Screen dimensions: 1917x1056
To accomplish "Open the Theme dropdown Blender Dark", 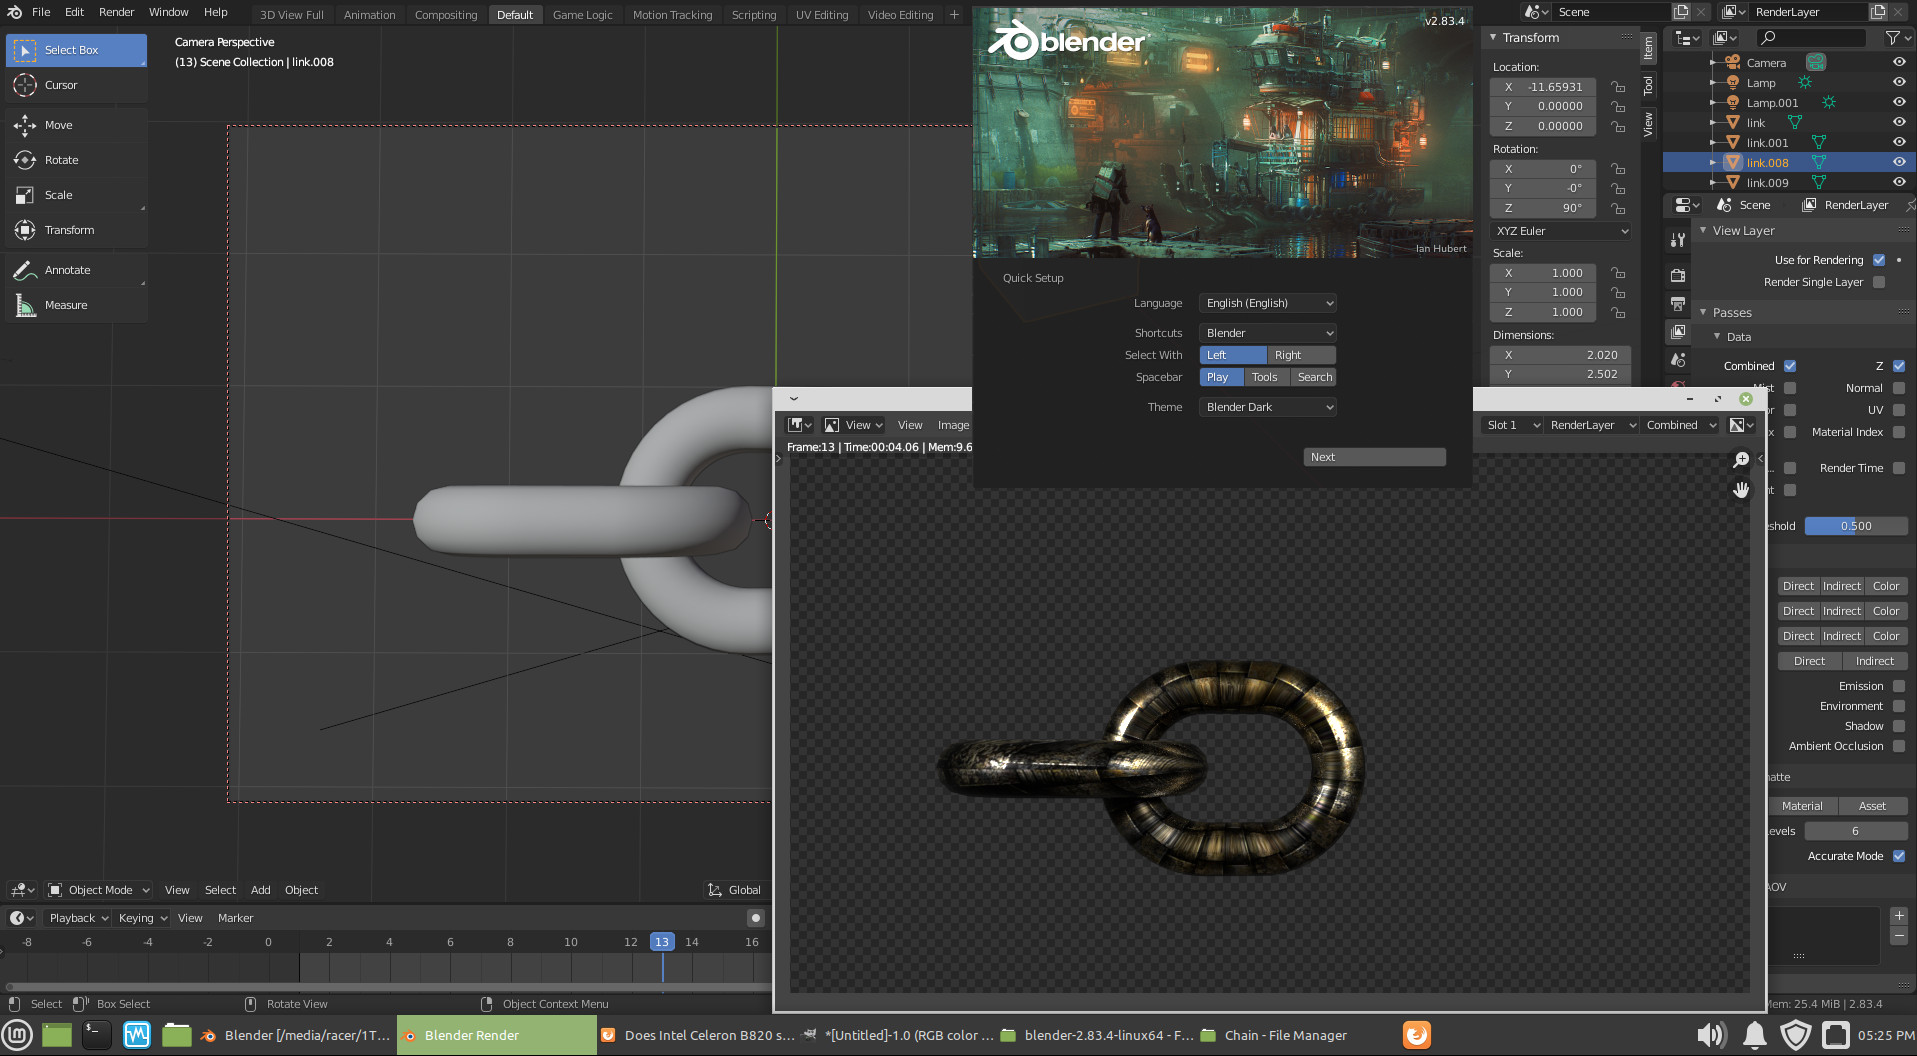I will 1268,407.
